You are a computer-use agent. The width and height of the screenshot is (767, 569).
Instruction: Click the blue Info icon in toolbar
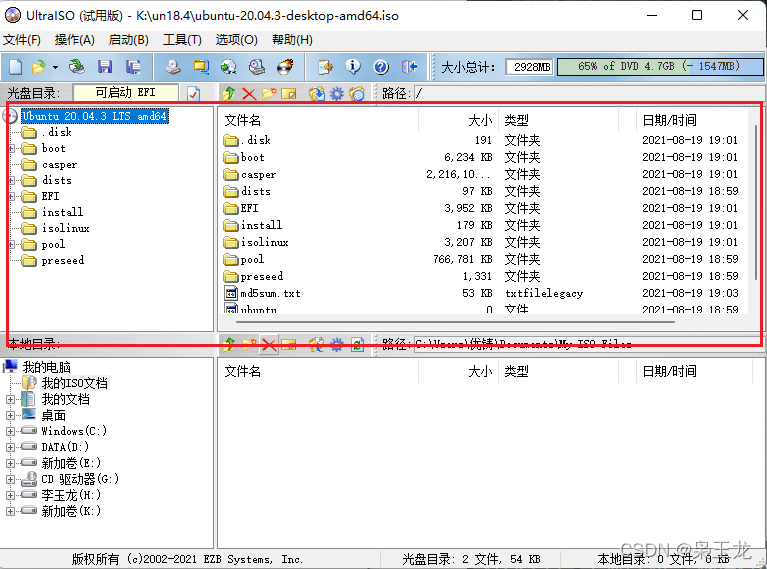[353, 67]
